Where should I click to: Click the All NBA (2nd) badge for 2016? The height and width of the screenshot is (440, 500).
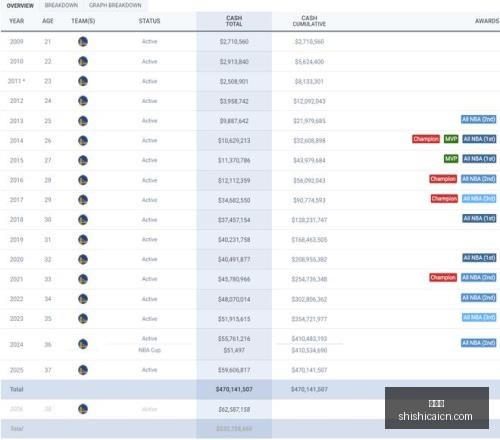479,179
